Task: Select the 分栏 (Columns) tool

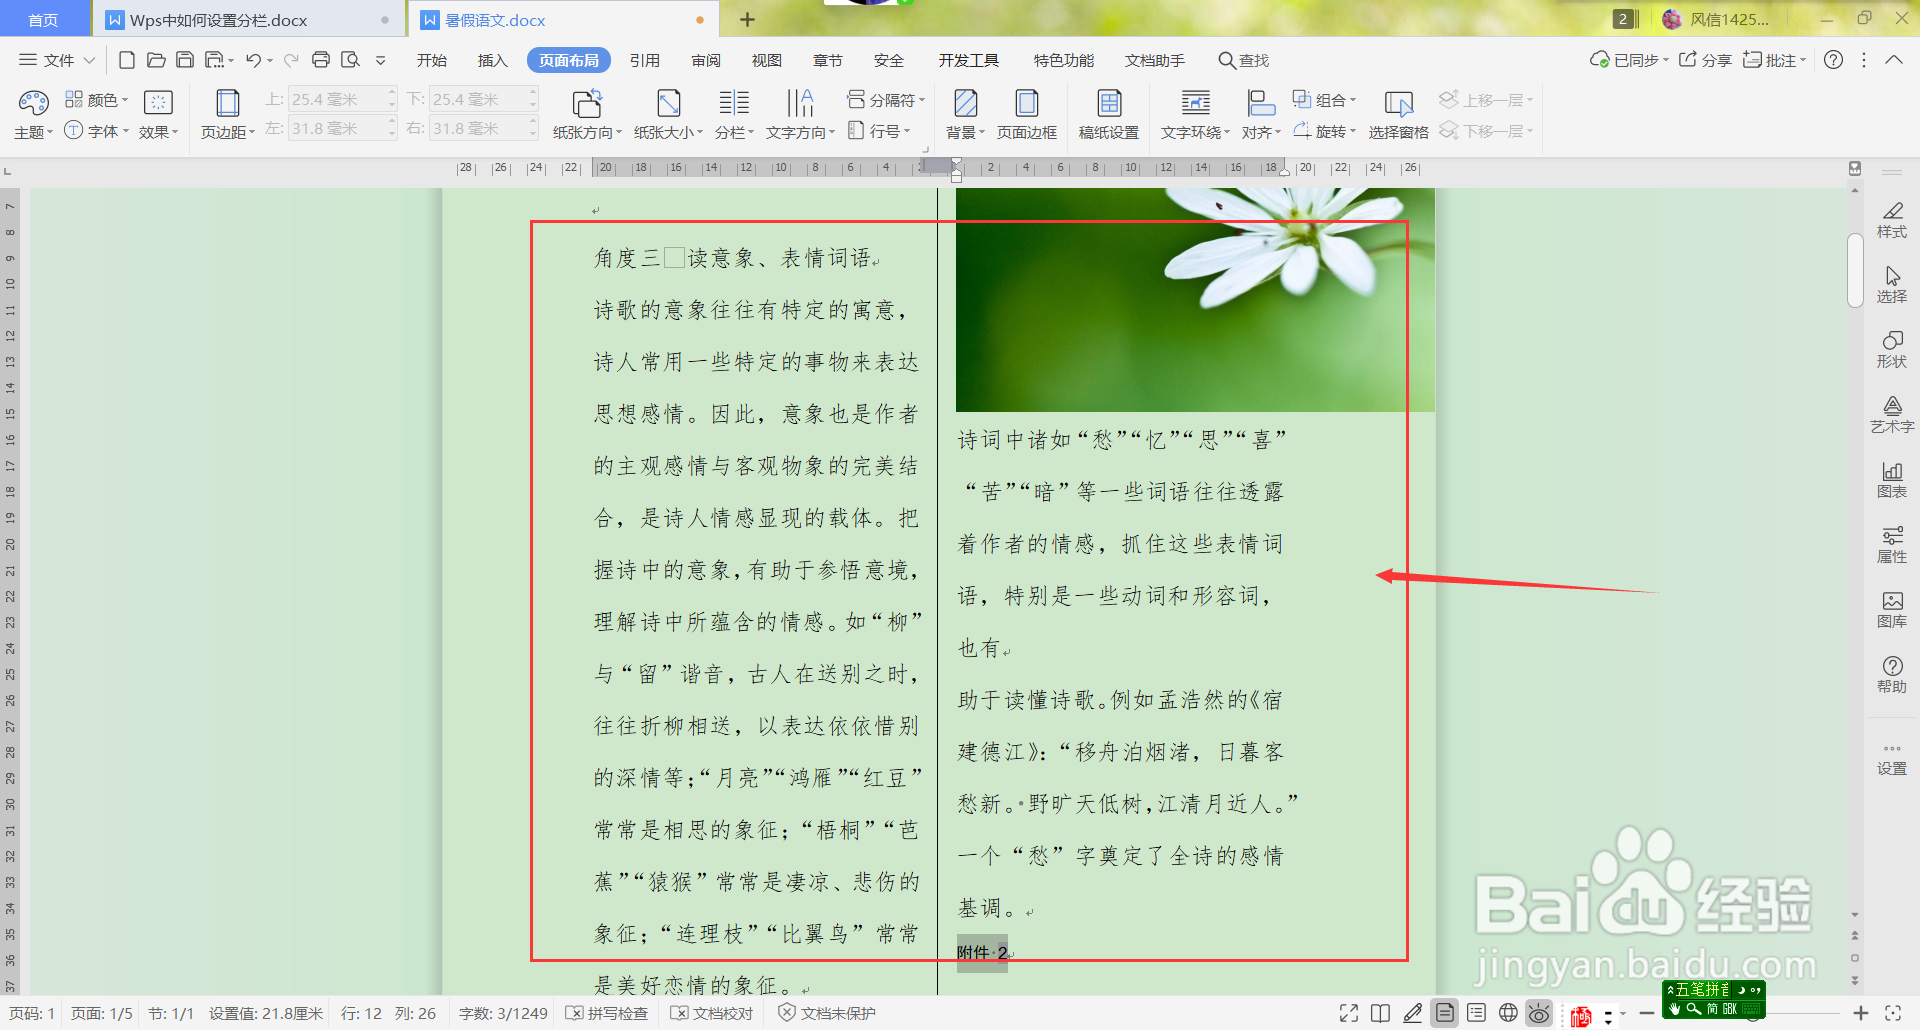Action: click(x=735, y=113)
